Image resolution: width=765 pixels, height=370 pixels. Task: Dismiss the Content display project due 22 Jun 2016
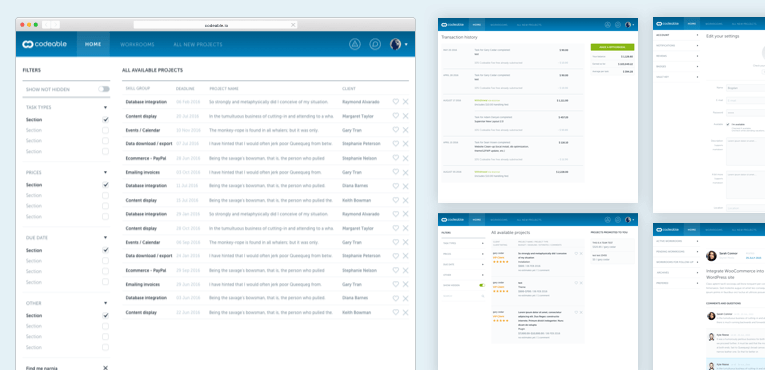(405, 312)
